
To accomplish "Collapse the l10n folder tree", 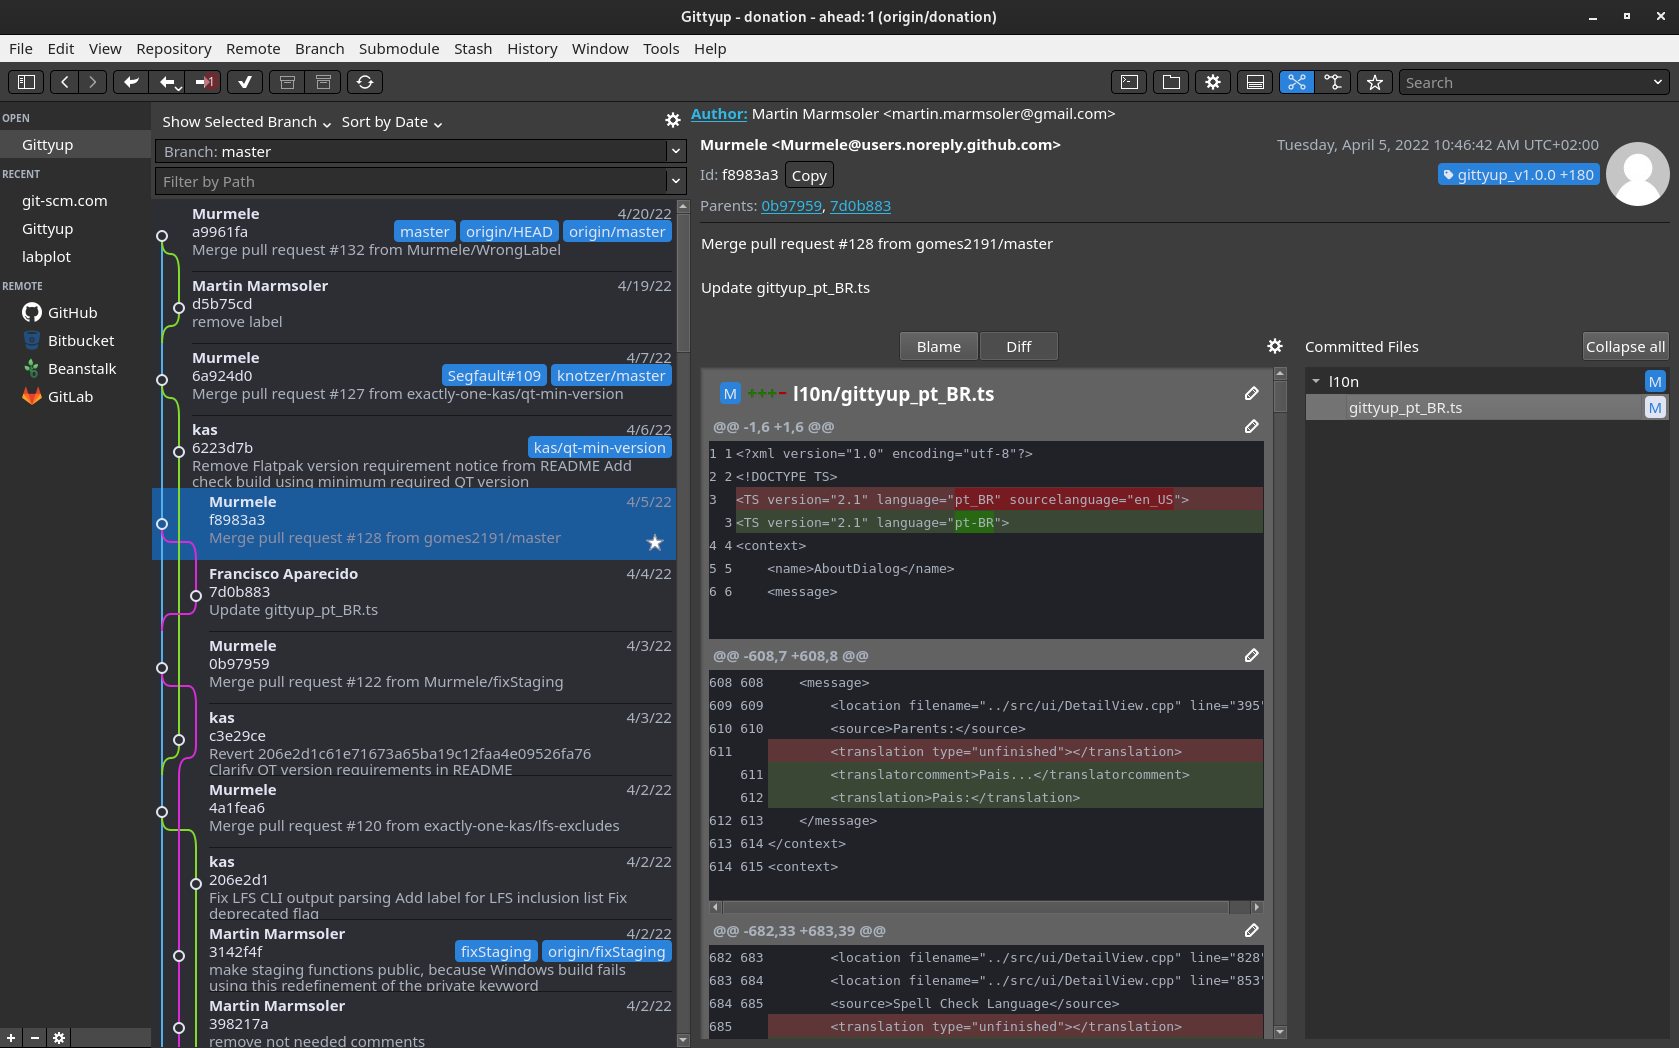I will [1316, 381].
